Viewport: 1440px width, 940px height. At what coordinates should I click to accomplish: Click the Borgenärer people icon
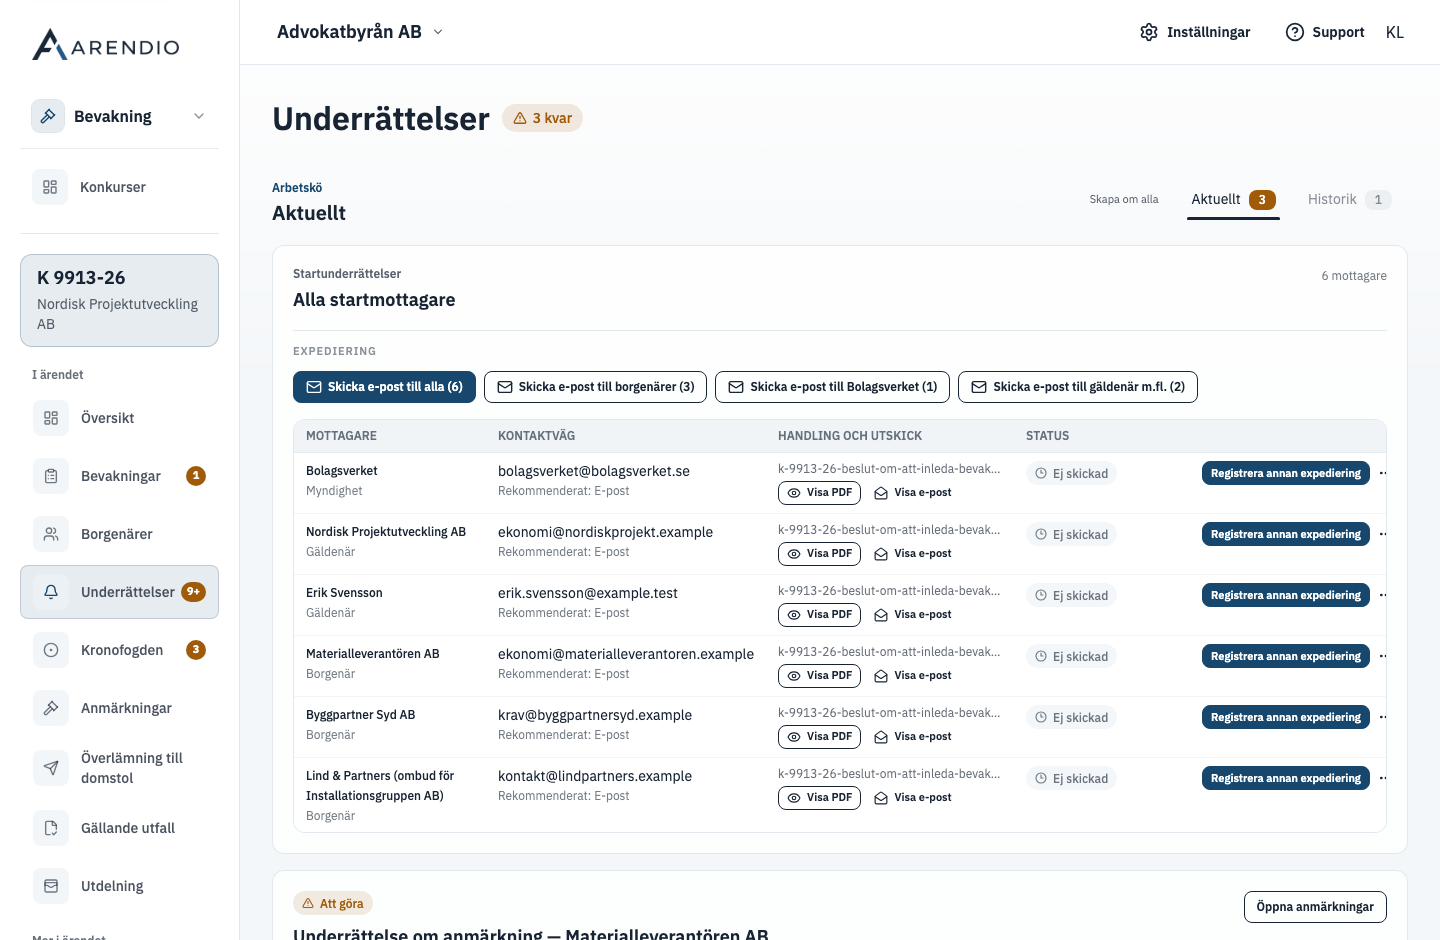point(51,534)
